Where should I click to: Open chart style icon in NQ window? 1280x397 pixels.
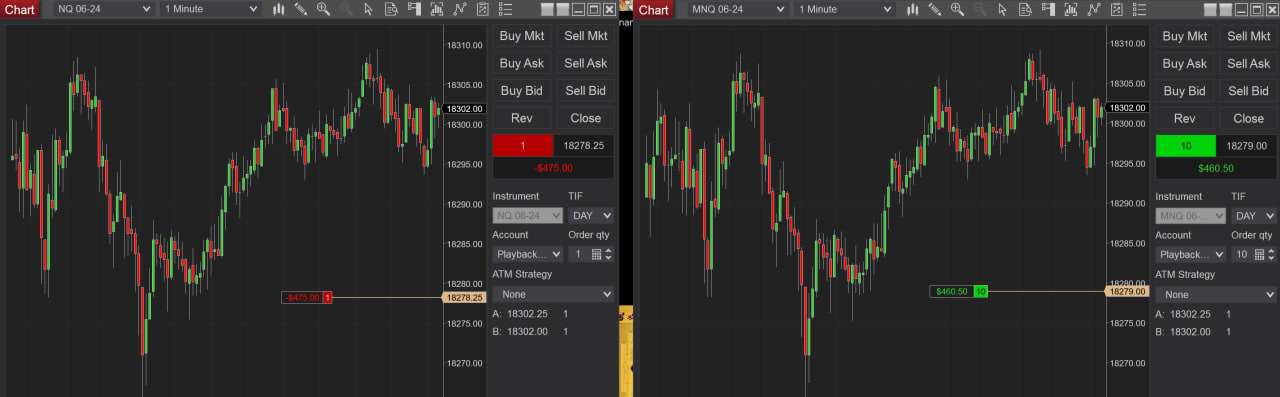pyautogui.click(x=278, y=9)
